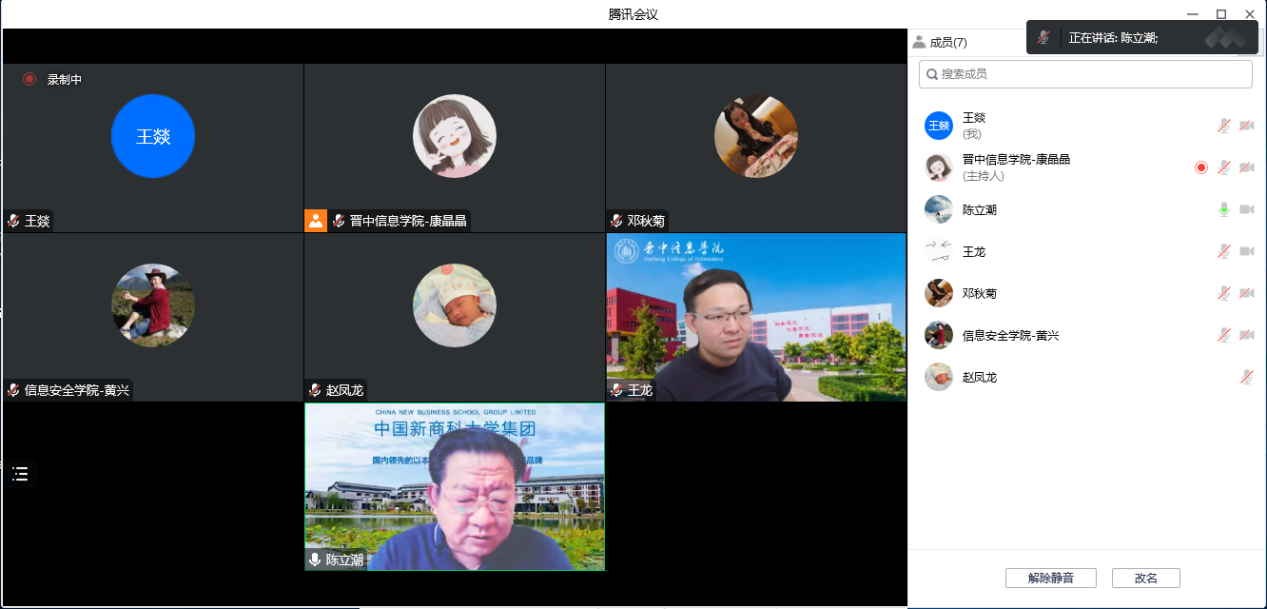Click the 搜索成员 member search field
Screen dimensions: 1267x609
pos(1085,74)
